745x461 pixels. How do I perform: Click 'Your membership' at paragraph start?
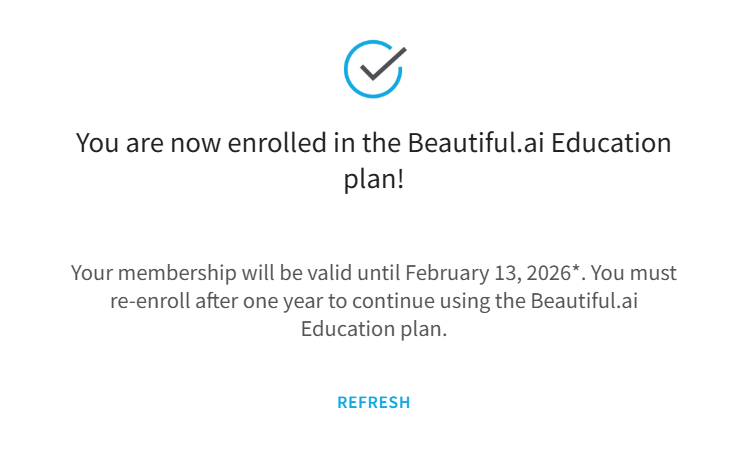point(153,273)
